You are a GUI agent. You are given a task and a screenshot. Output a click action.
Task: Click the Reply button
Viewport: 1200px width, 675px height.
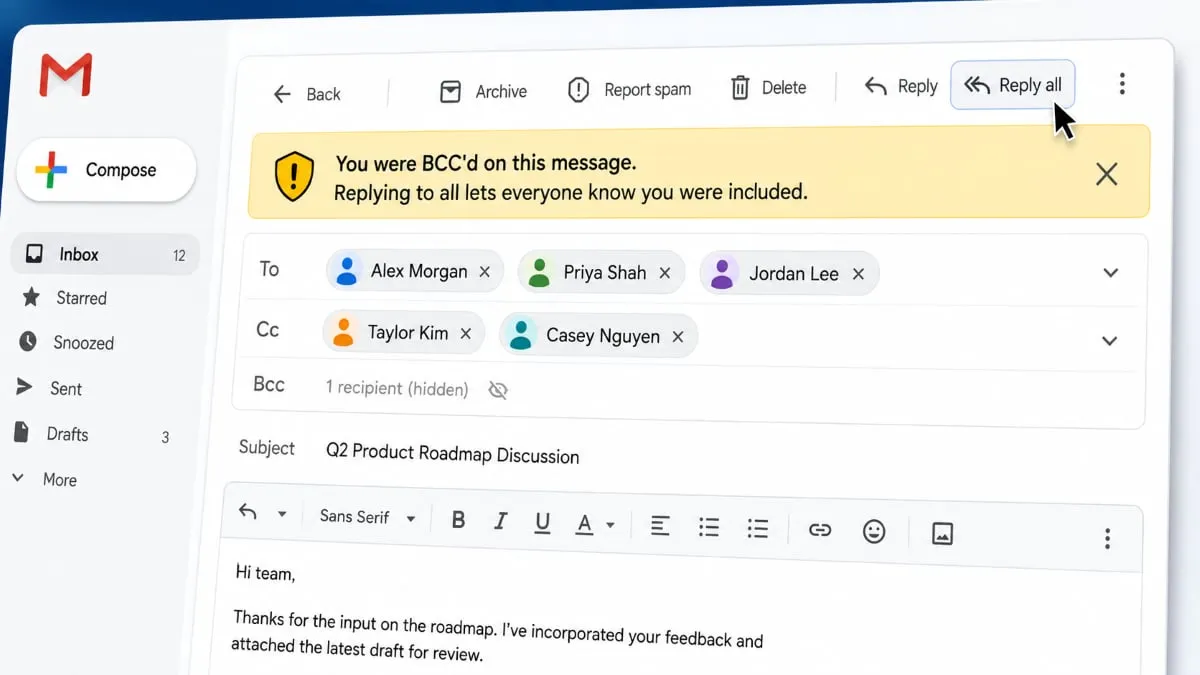[901, 86]
